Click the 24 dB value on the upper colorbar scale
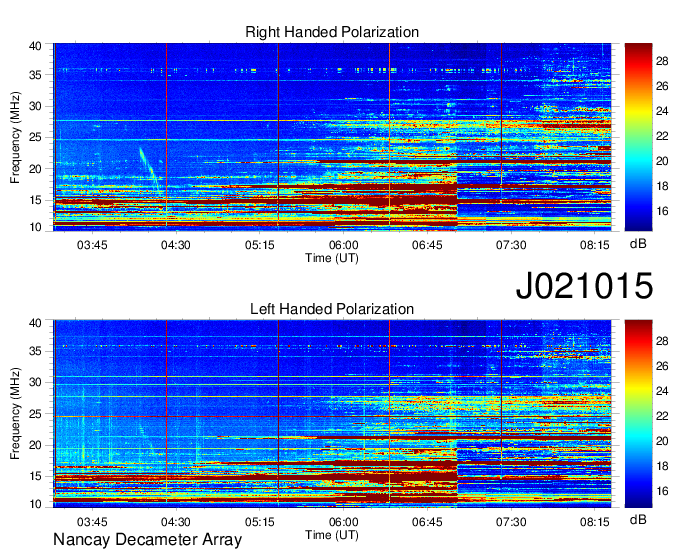Viewport: 680px width, 552px height. coord(662,111)
